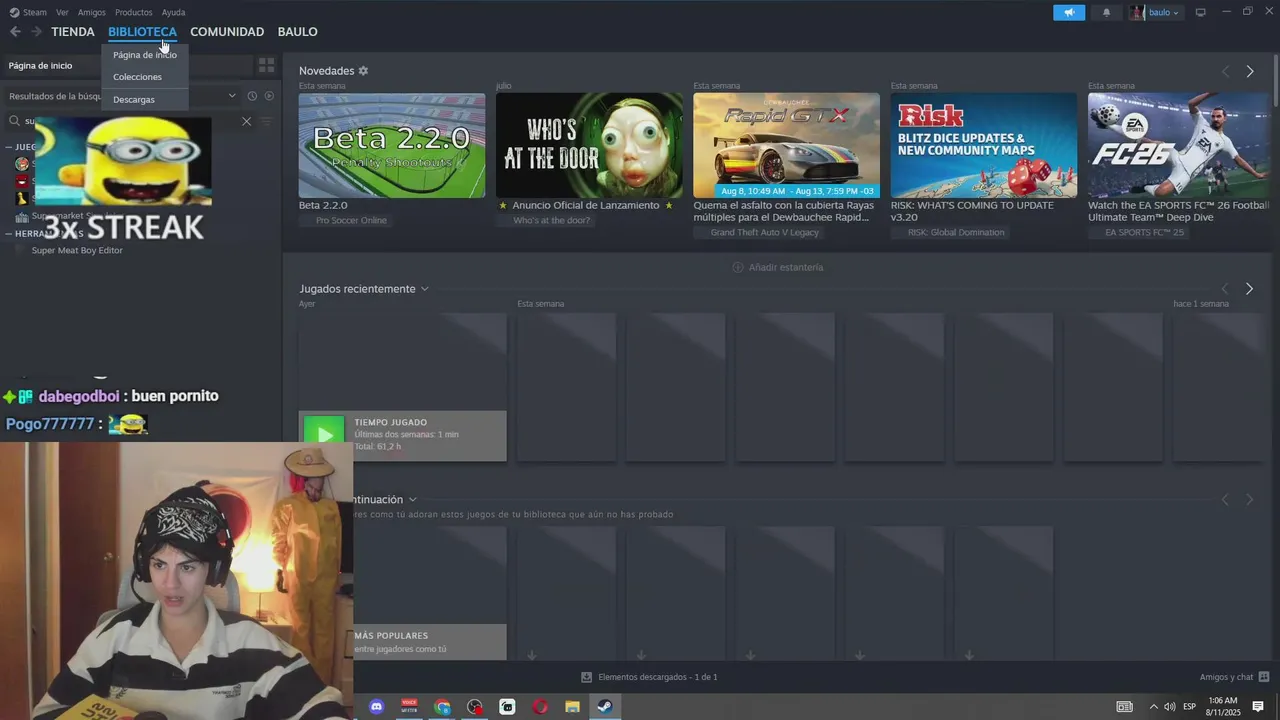Collapse the JUEGOS category
Screen dimensions: 1280x720
pos(8,147)
